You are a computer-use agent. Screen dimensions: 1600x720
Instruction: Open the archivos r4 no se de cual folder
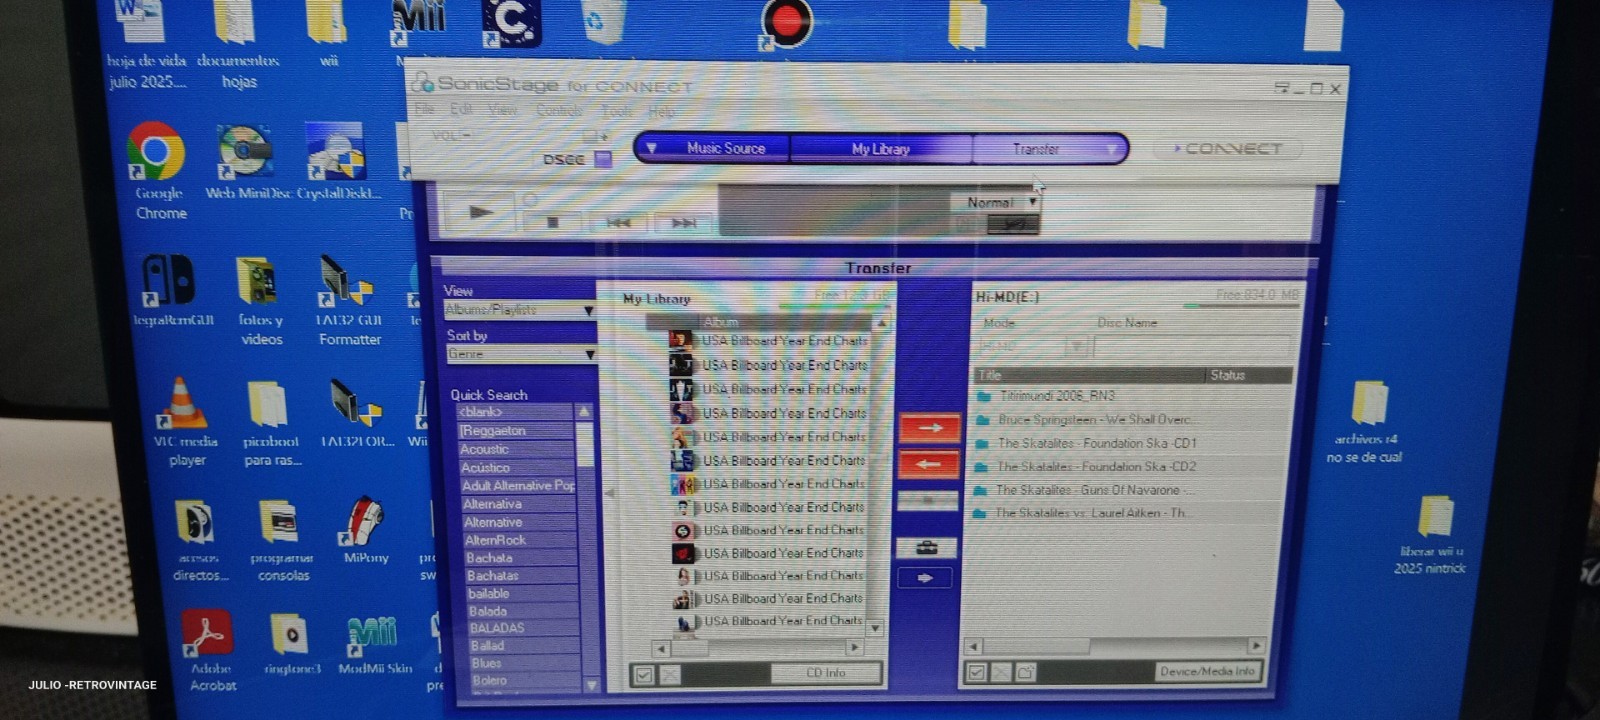pos(1365,422)
